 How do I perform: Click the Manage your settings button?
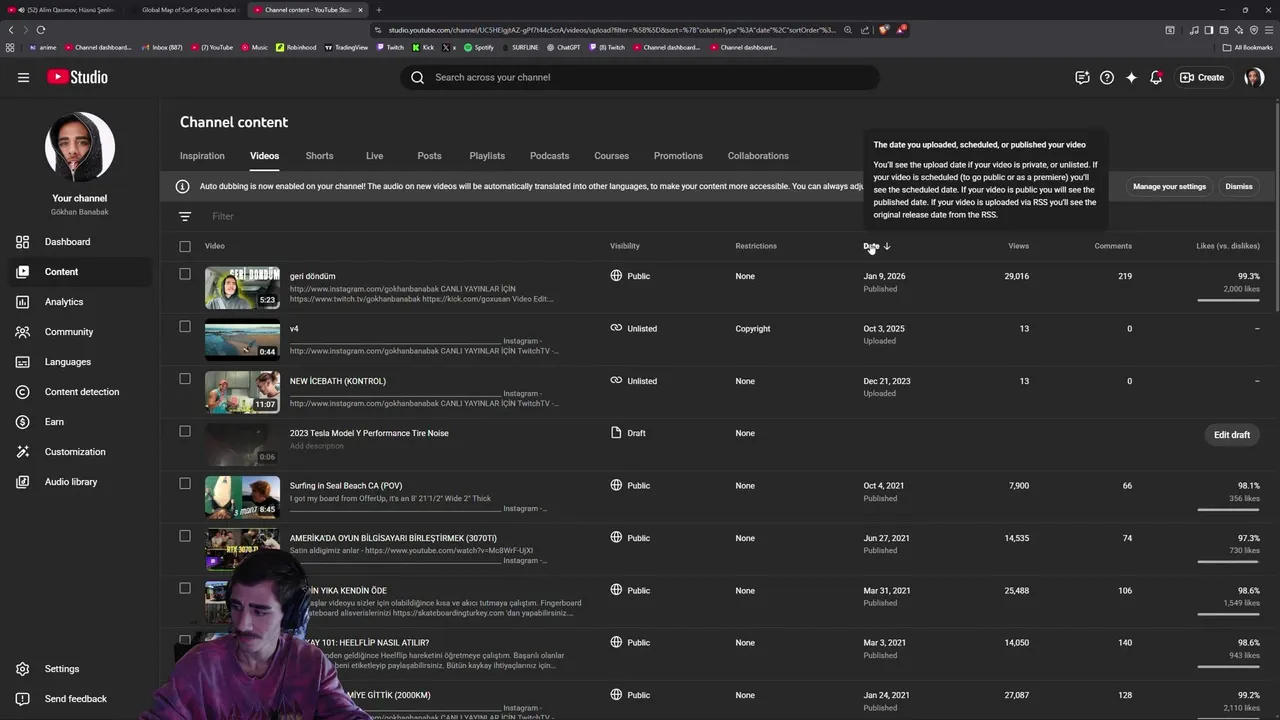tap(1169, 186)
